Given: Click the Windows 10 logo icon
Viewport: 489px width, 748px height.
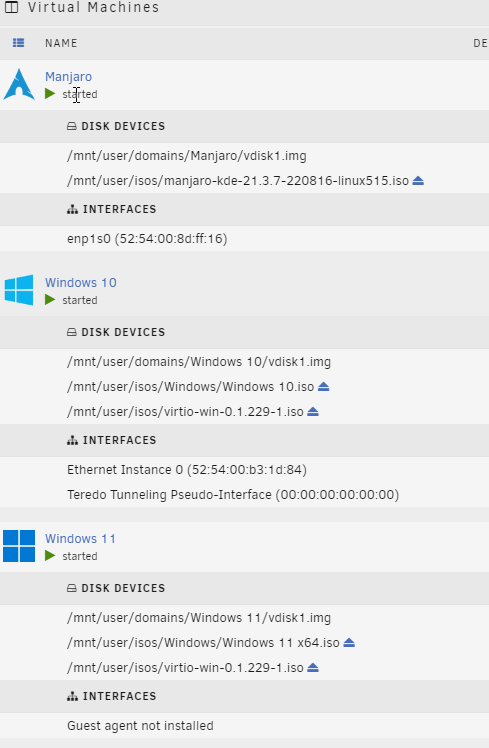Looking at the screenshot, I should (19, 290).
